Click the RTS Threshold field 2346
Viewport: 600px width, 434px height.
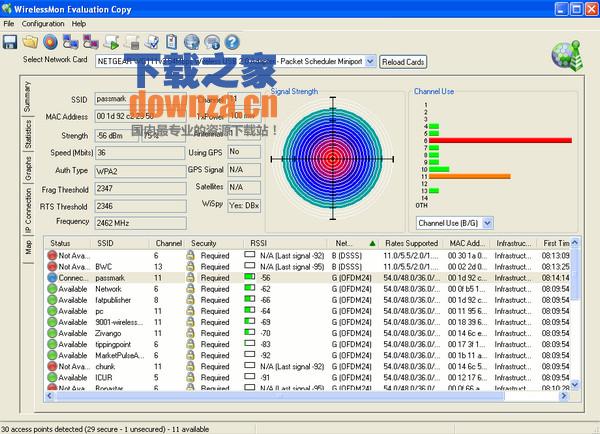point(140,206)
